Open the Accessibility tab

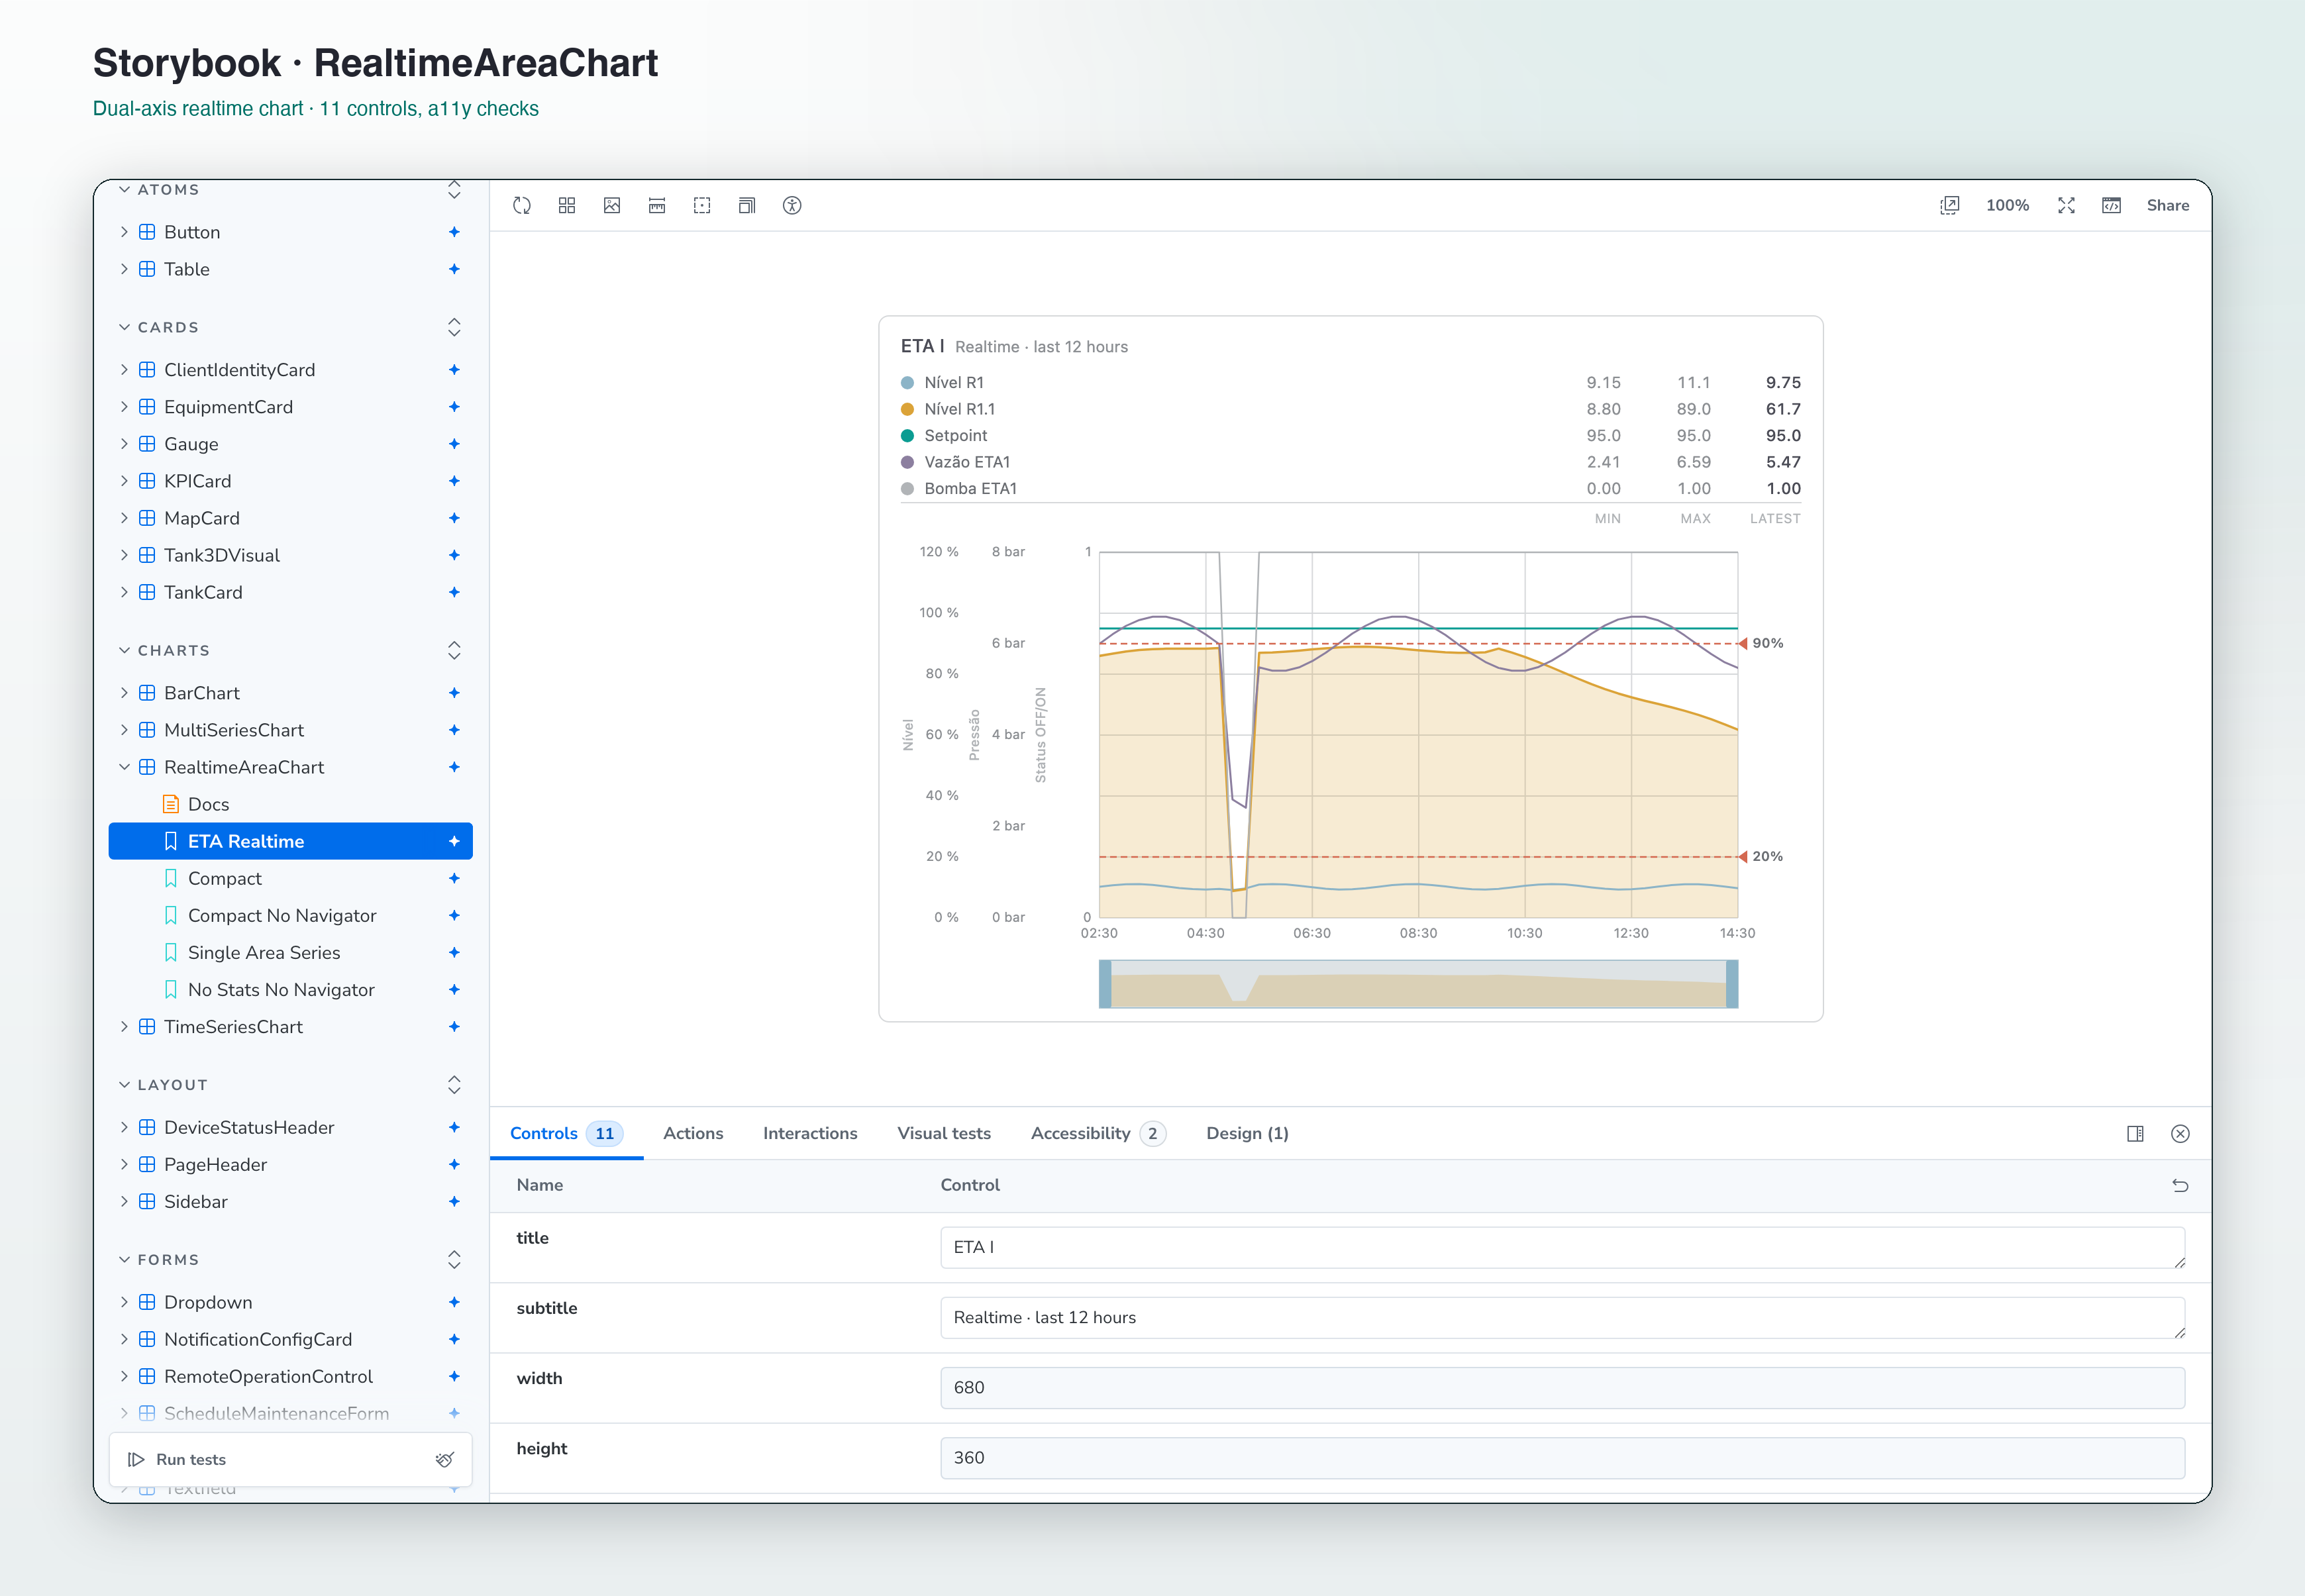1098,1133
